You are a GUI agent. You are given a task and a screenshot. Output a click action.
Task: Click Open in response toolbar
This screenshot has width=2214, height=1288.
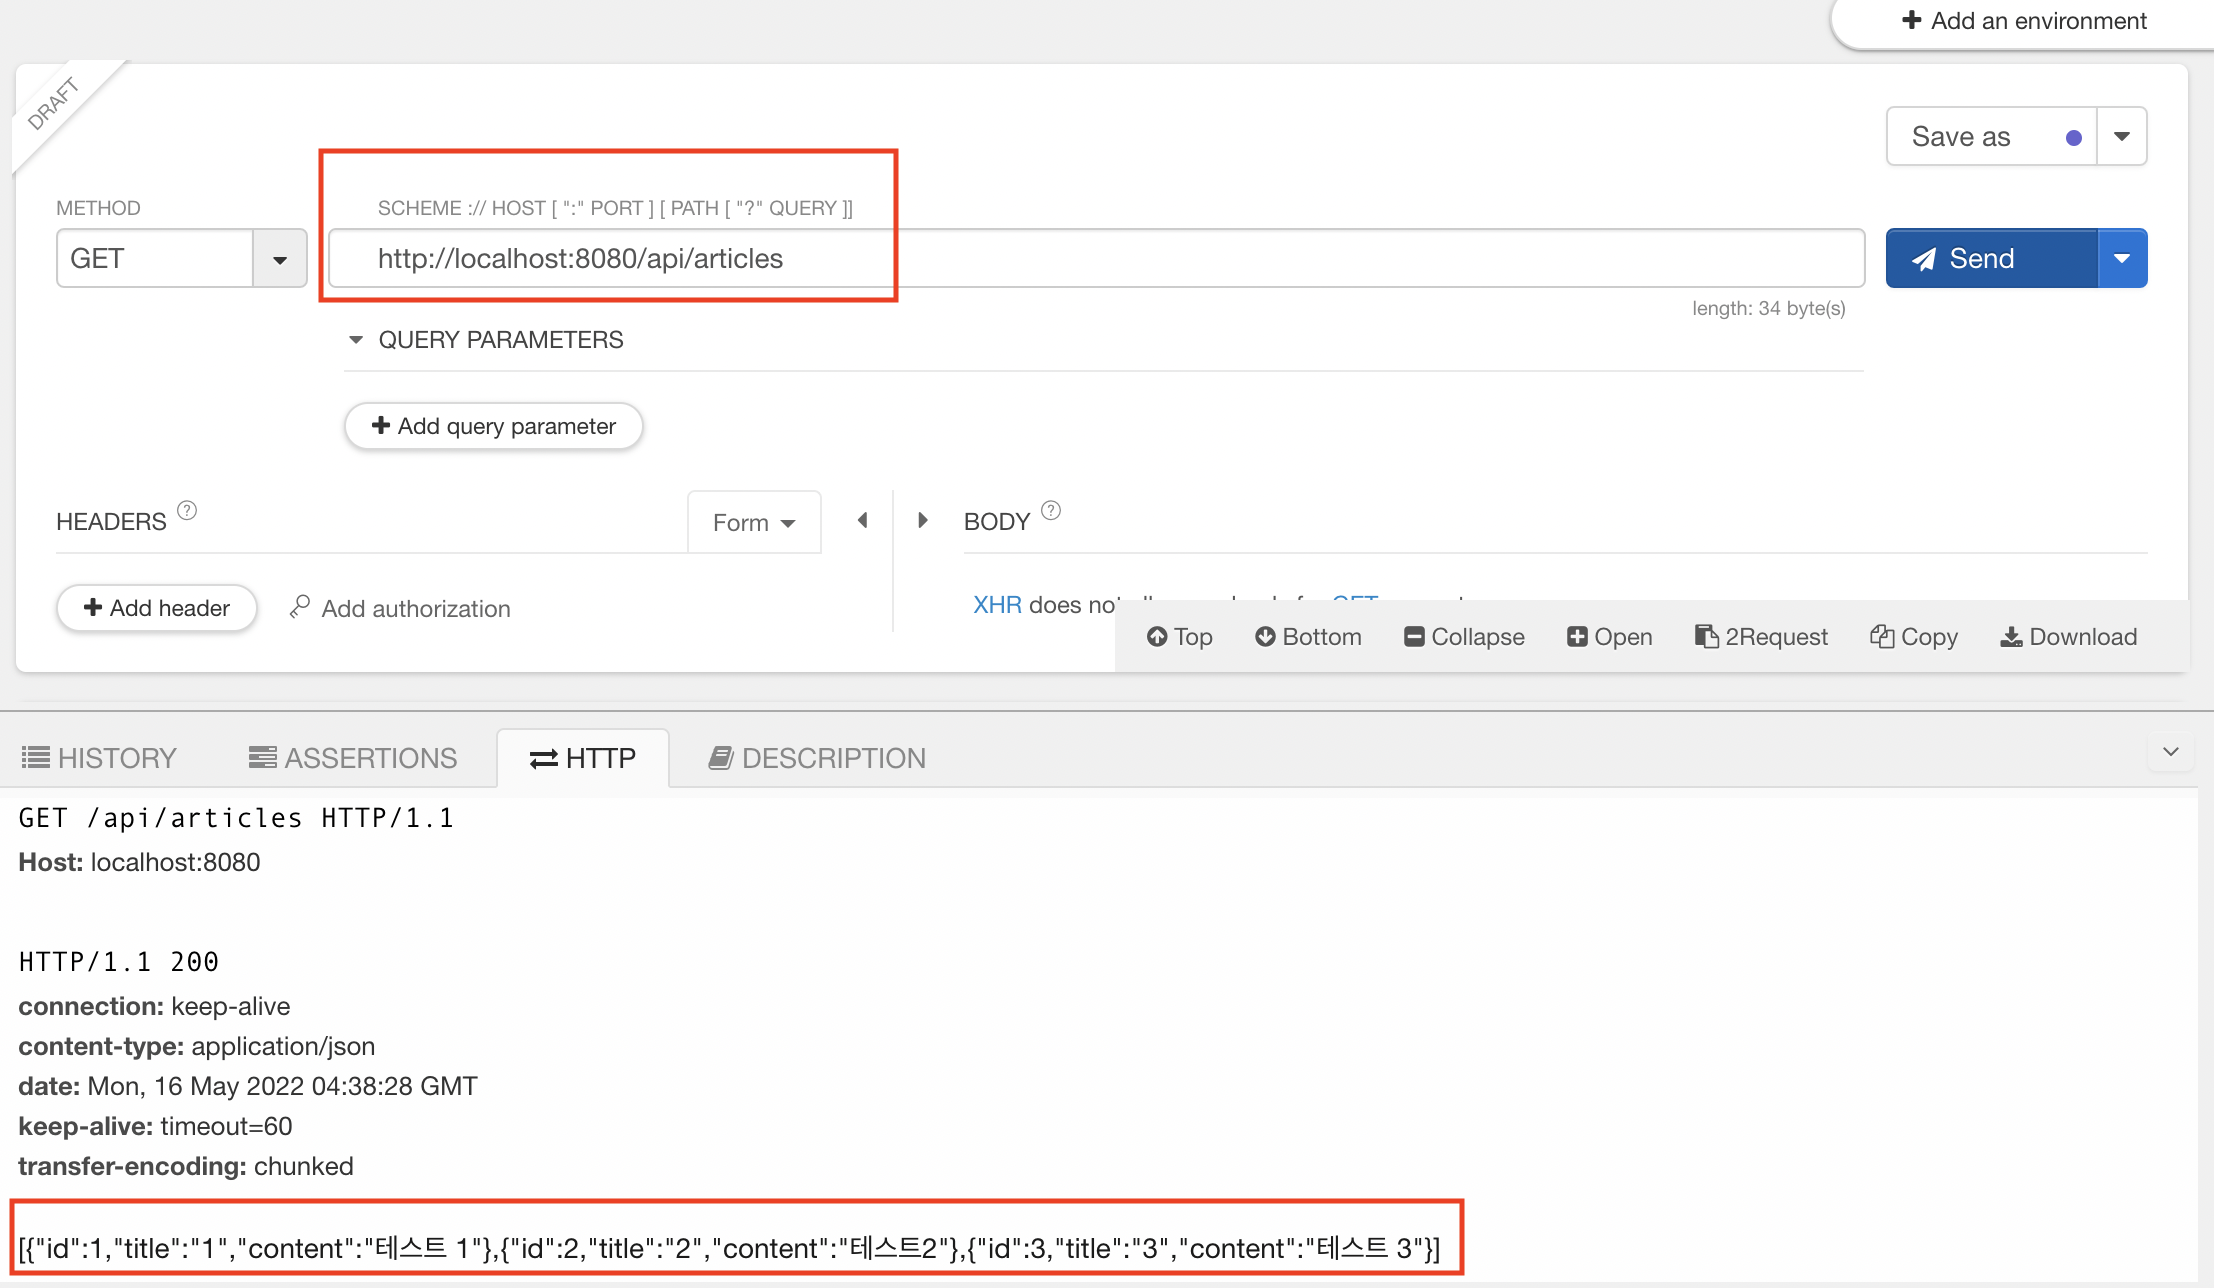(x=1609, y=637)
